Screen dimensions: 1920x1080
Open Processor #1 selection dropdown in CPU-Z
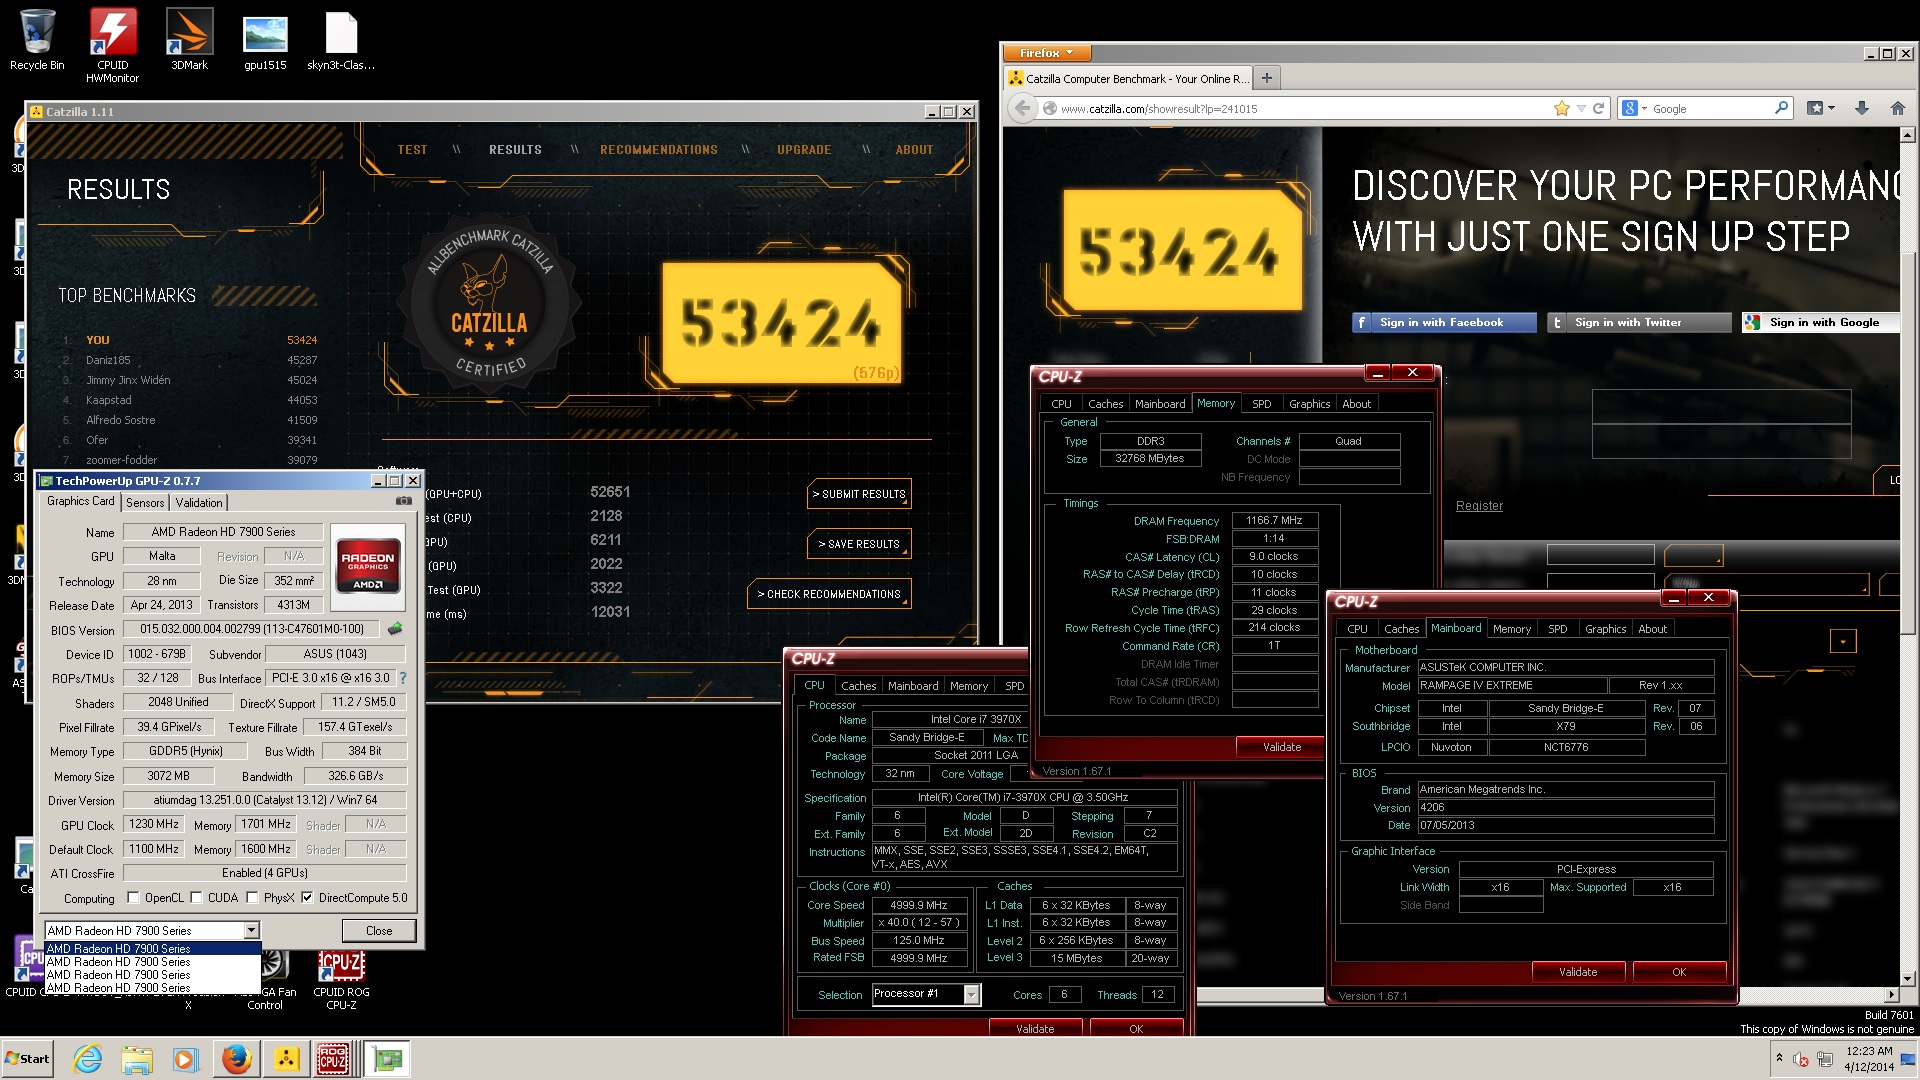(970, 994)
